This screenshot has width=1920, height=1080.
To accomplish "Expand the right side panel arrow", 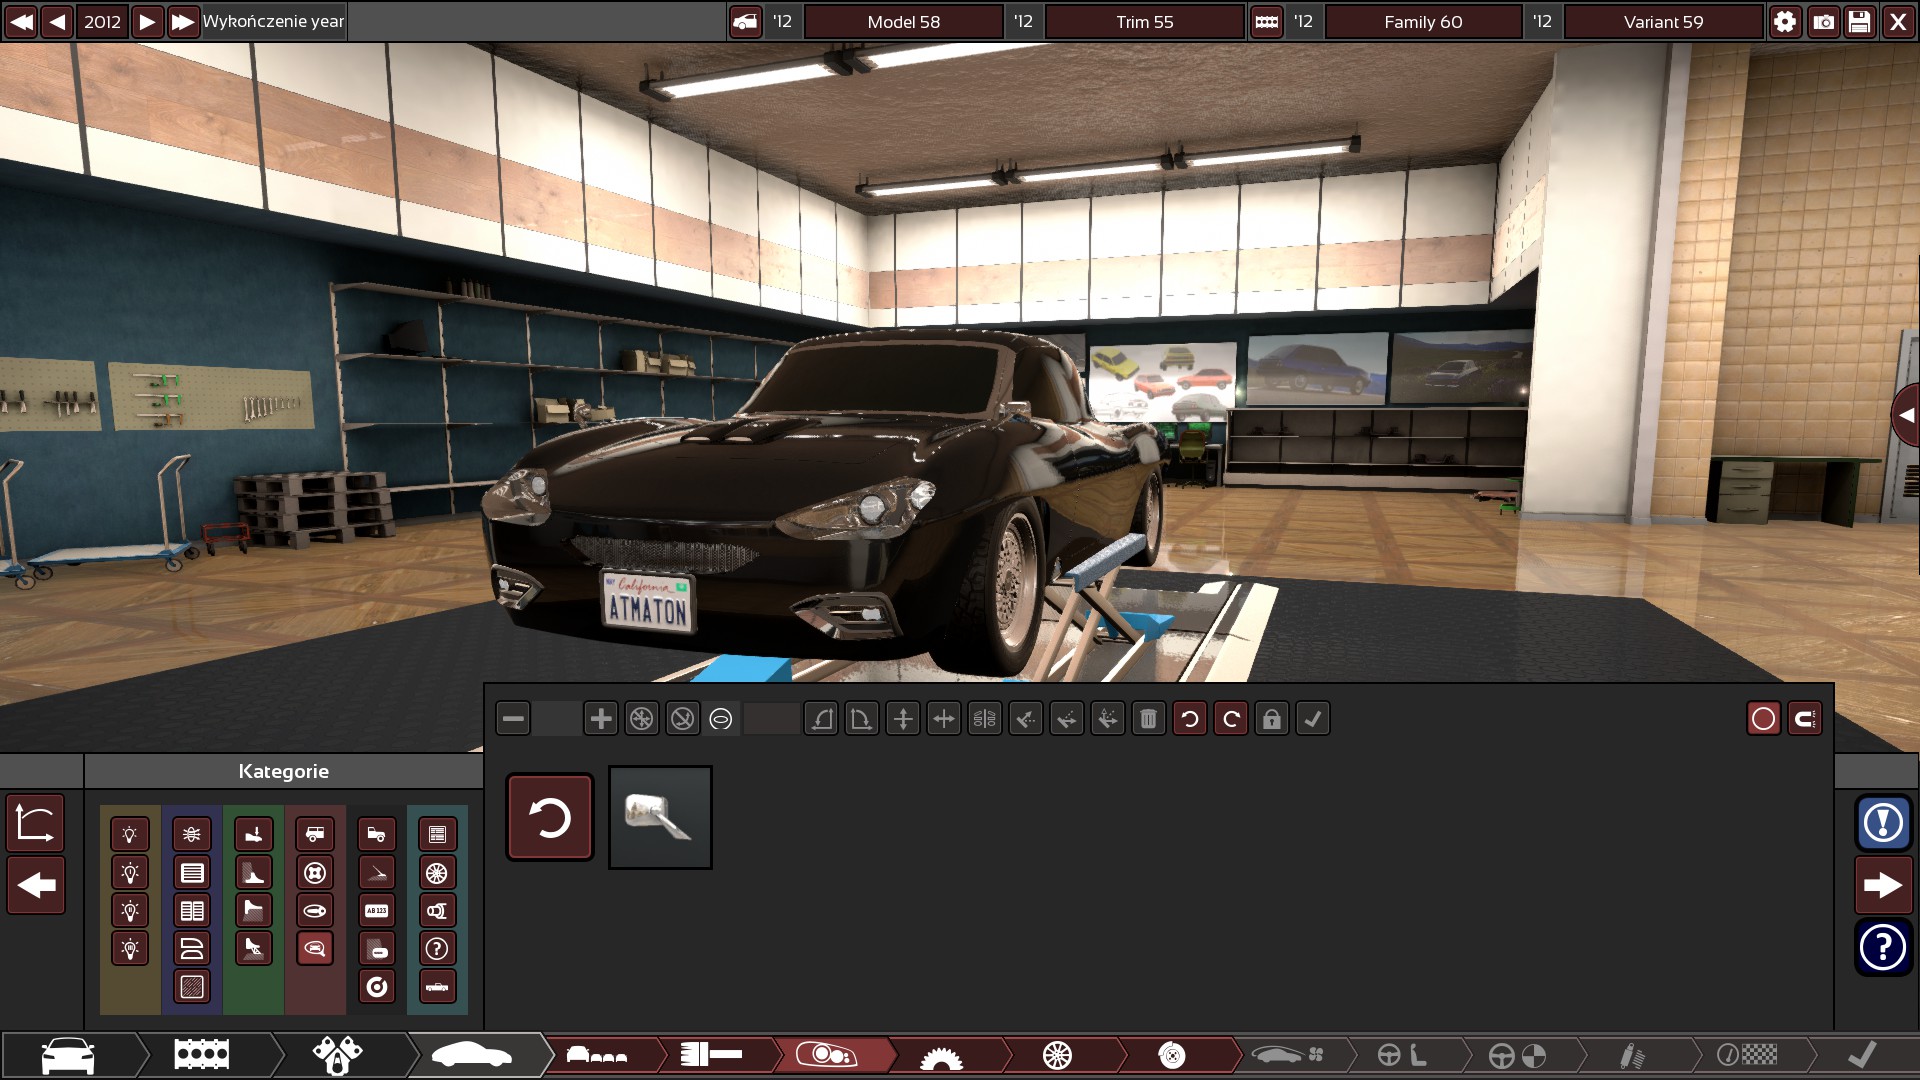I will [x=1906, y=414].
